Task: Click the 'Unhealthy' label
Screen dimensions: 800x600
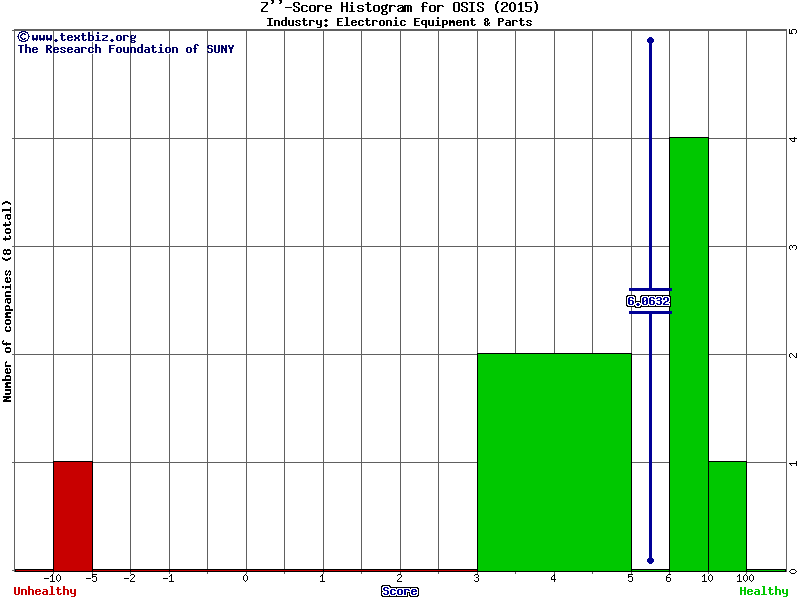Action: [45, 591]
